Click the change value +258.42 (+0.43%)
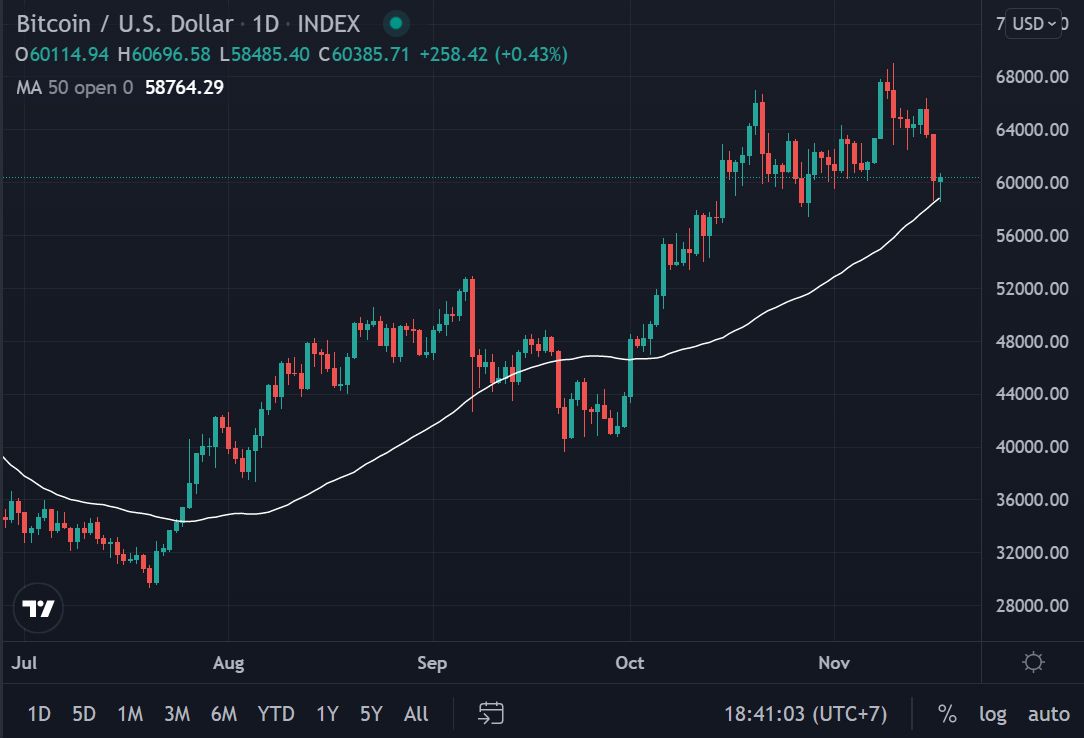This screenshot has height=738, width=1084. pos(494,55)
